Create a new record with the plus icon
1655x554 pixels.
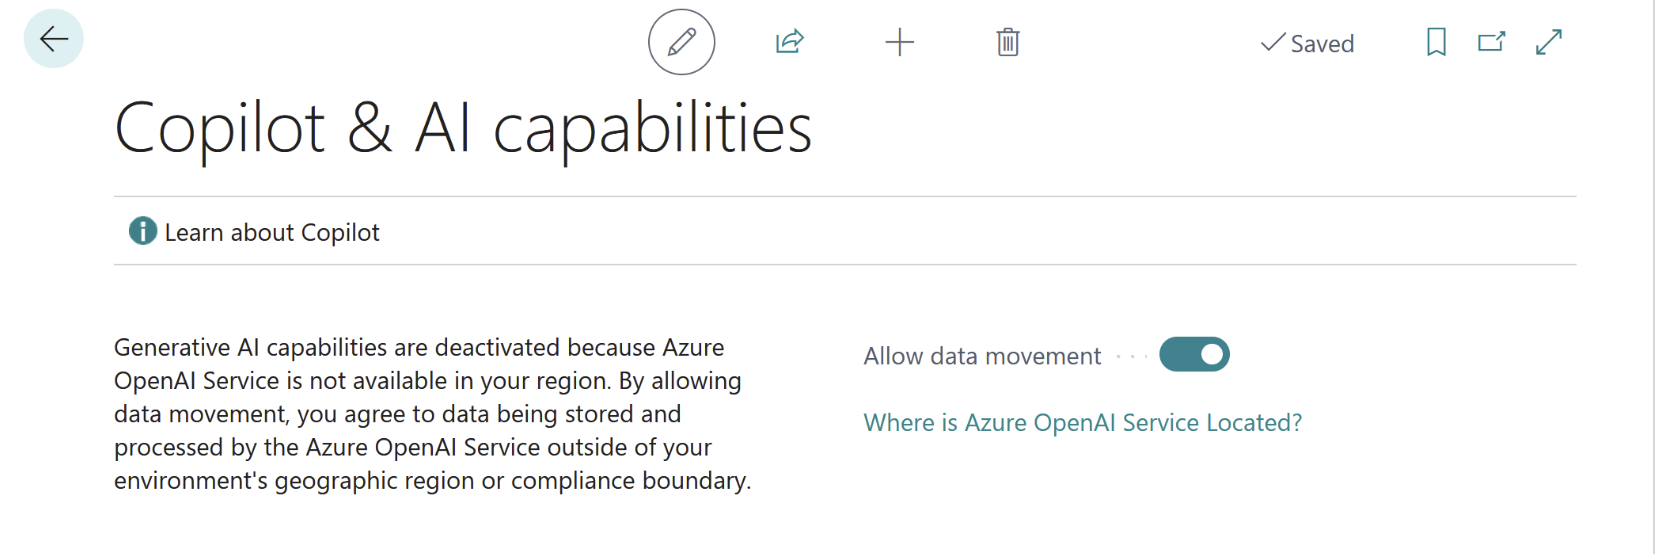(899, 42)
